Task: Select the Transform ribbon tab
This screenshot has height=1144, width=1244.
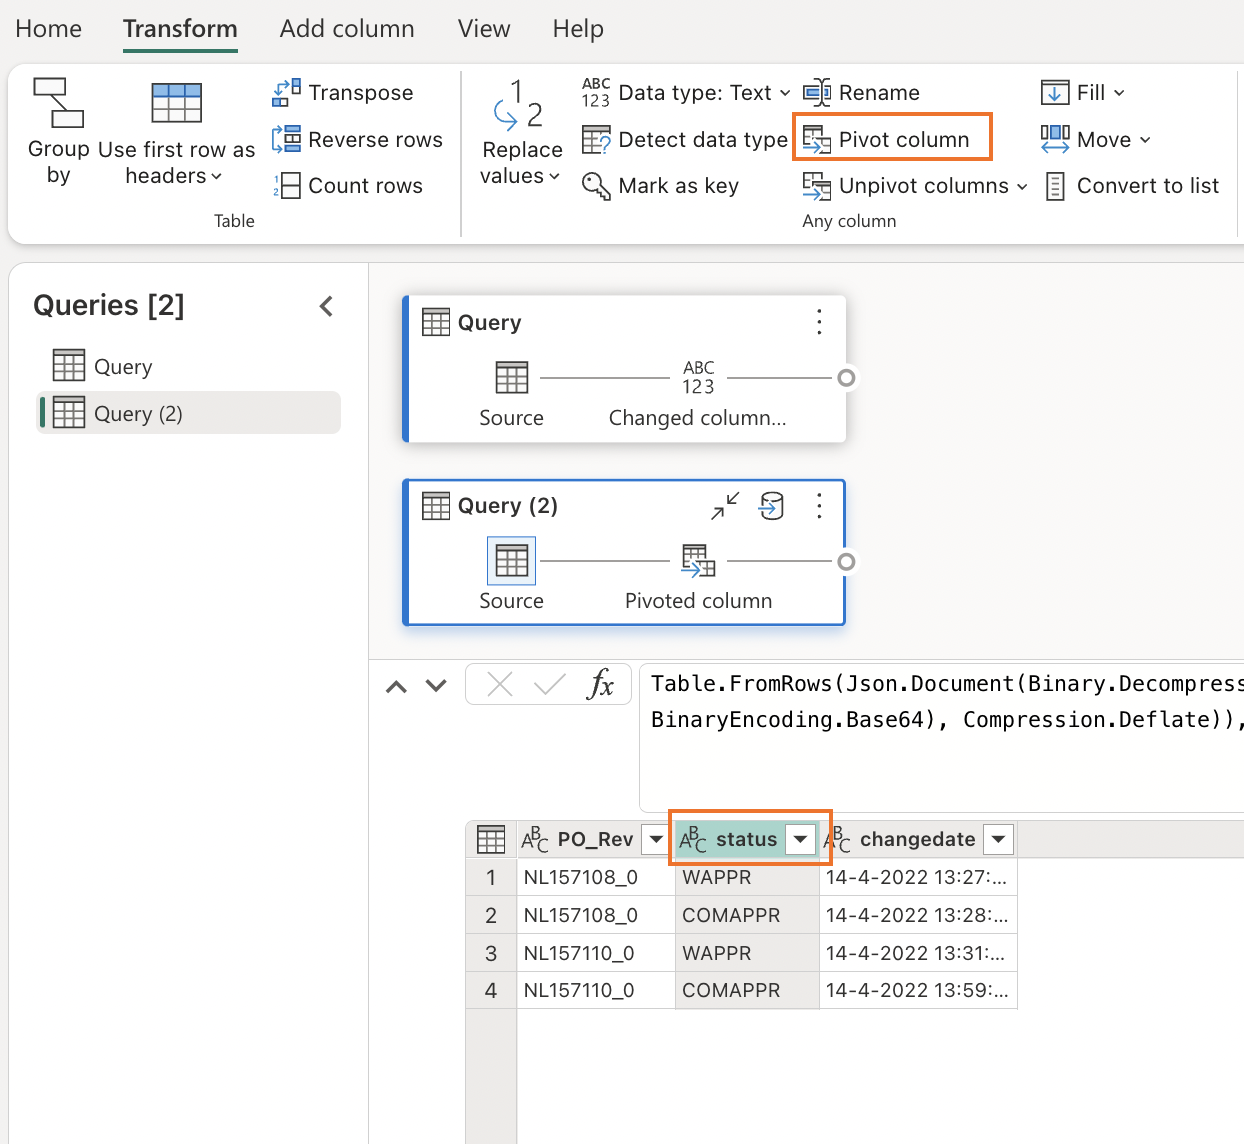Action: coord(180,28)
